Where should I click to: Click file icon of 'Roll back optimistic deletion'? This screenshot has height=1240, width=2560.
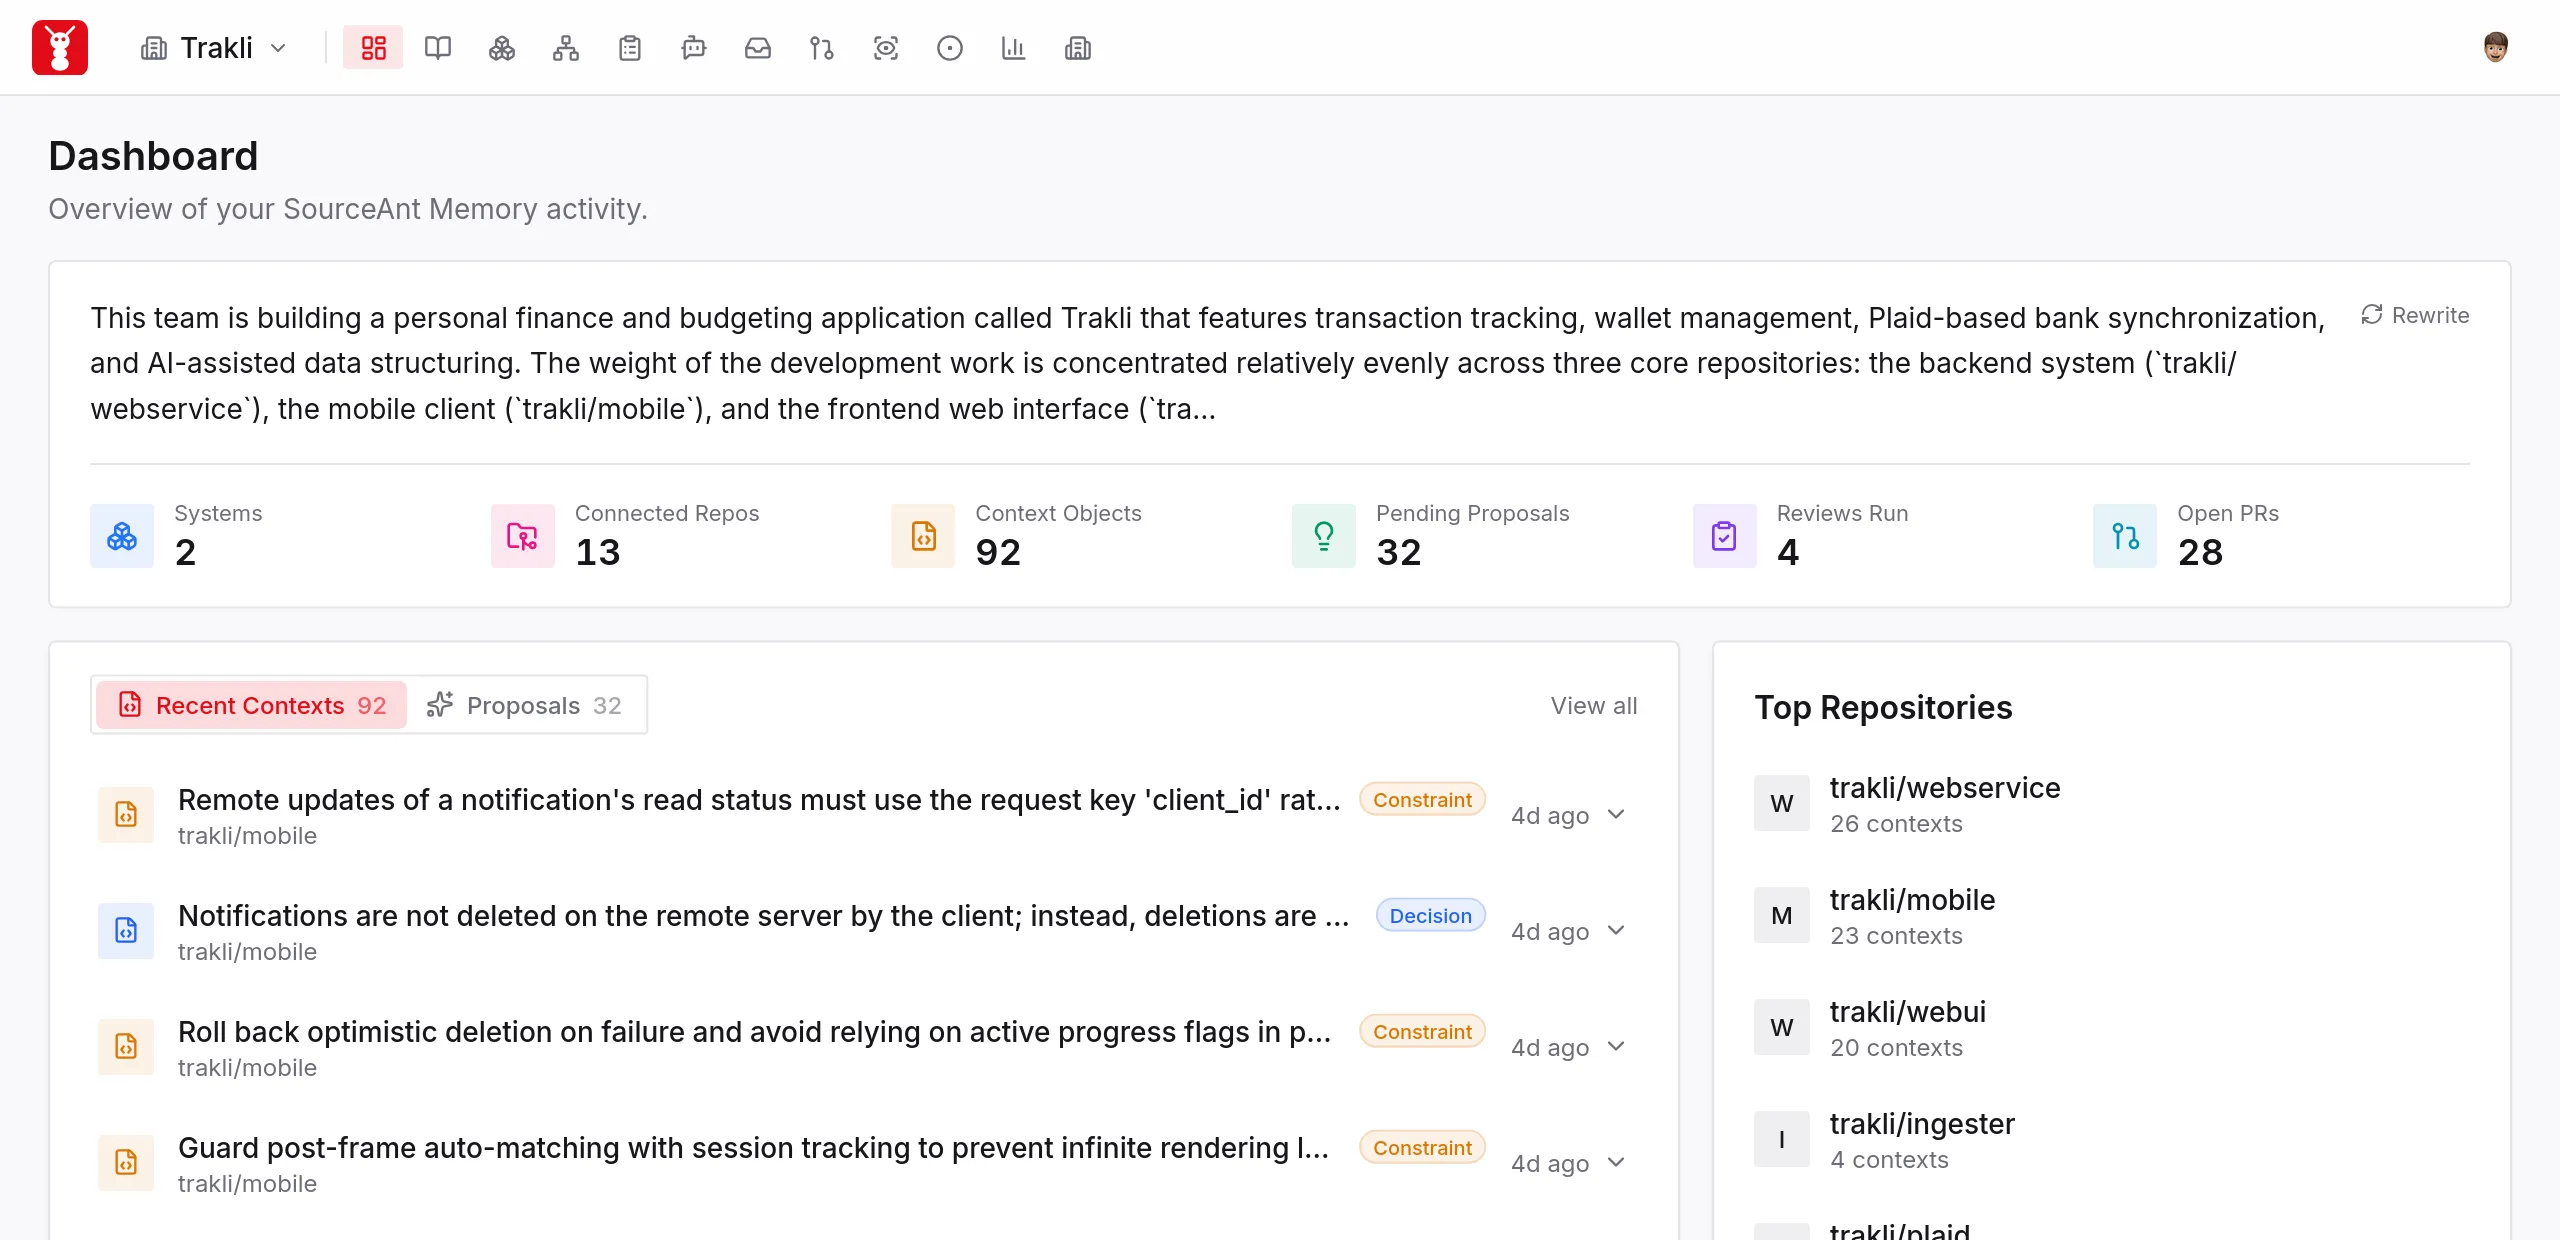[x=126, y=1047]
